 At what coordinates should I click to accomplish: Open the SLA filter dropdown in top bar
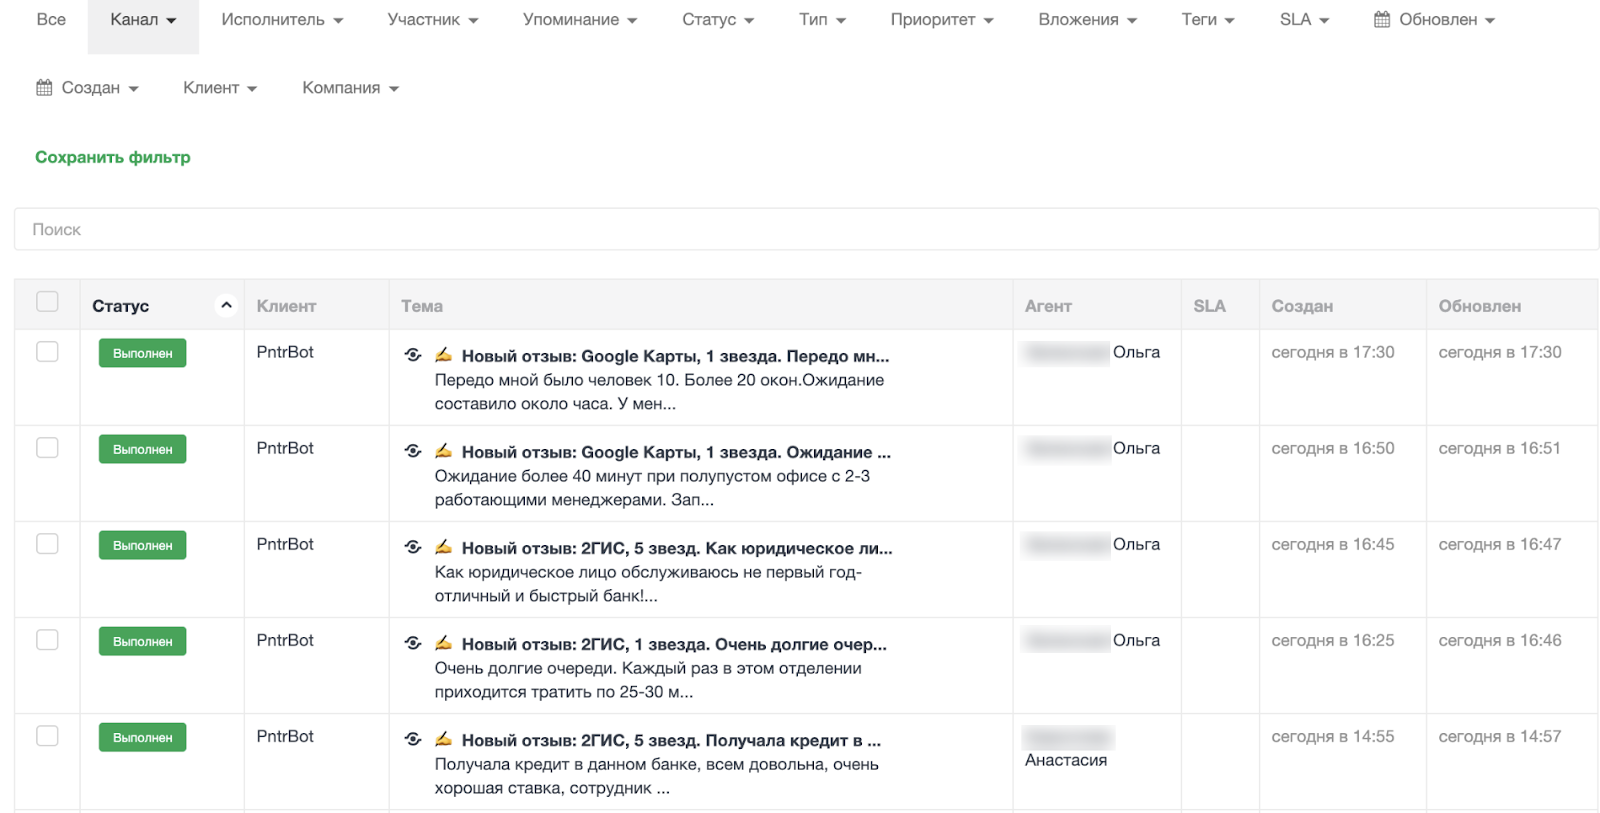[x=1304, y=20]
